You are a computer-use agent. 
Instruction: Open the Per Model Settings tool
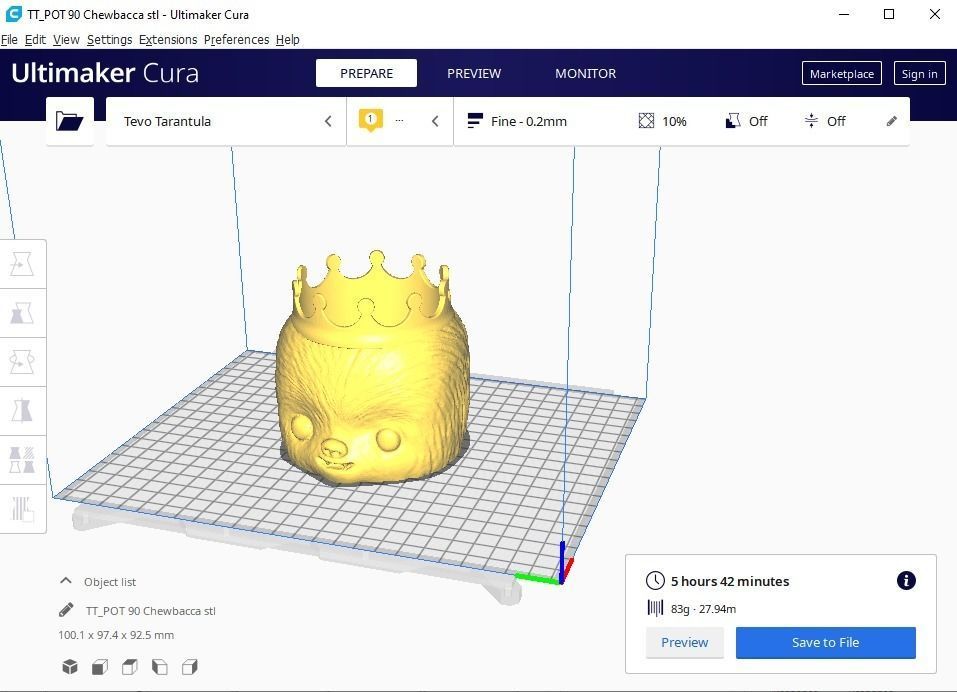22,460
